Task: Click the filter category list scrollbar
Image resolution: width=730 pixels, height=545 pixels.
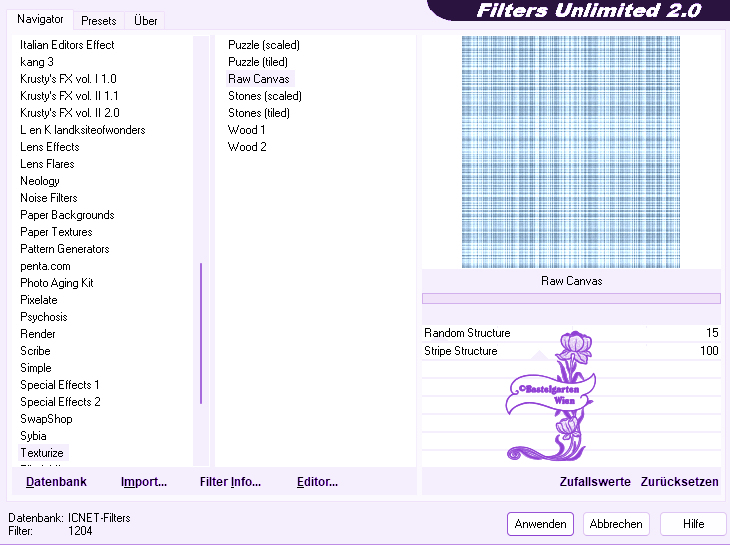Action: [201, 333]
